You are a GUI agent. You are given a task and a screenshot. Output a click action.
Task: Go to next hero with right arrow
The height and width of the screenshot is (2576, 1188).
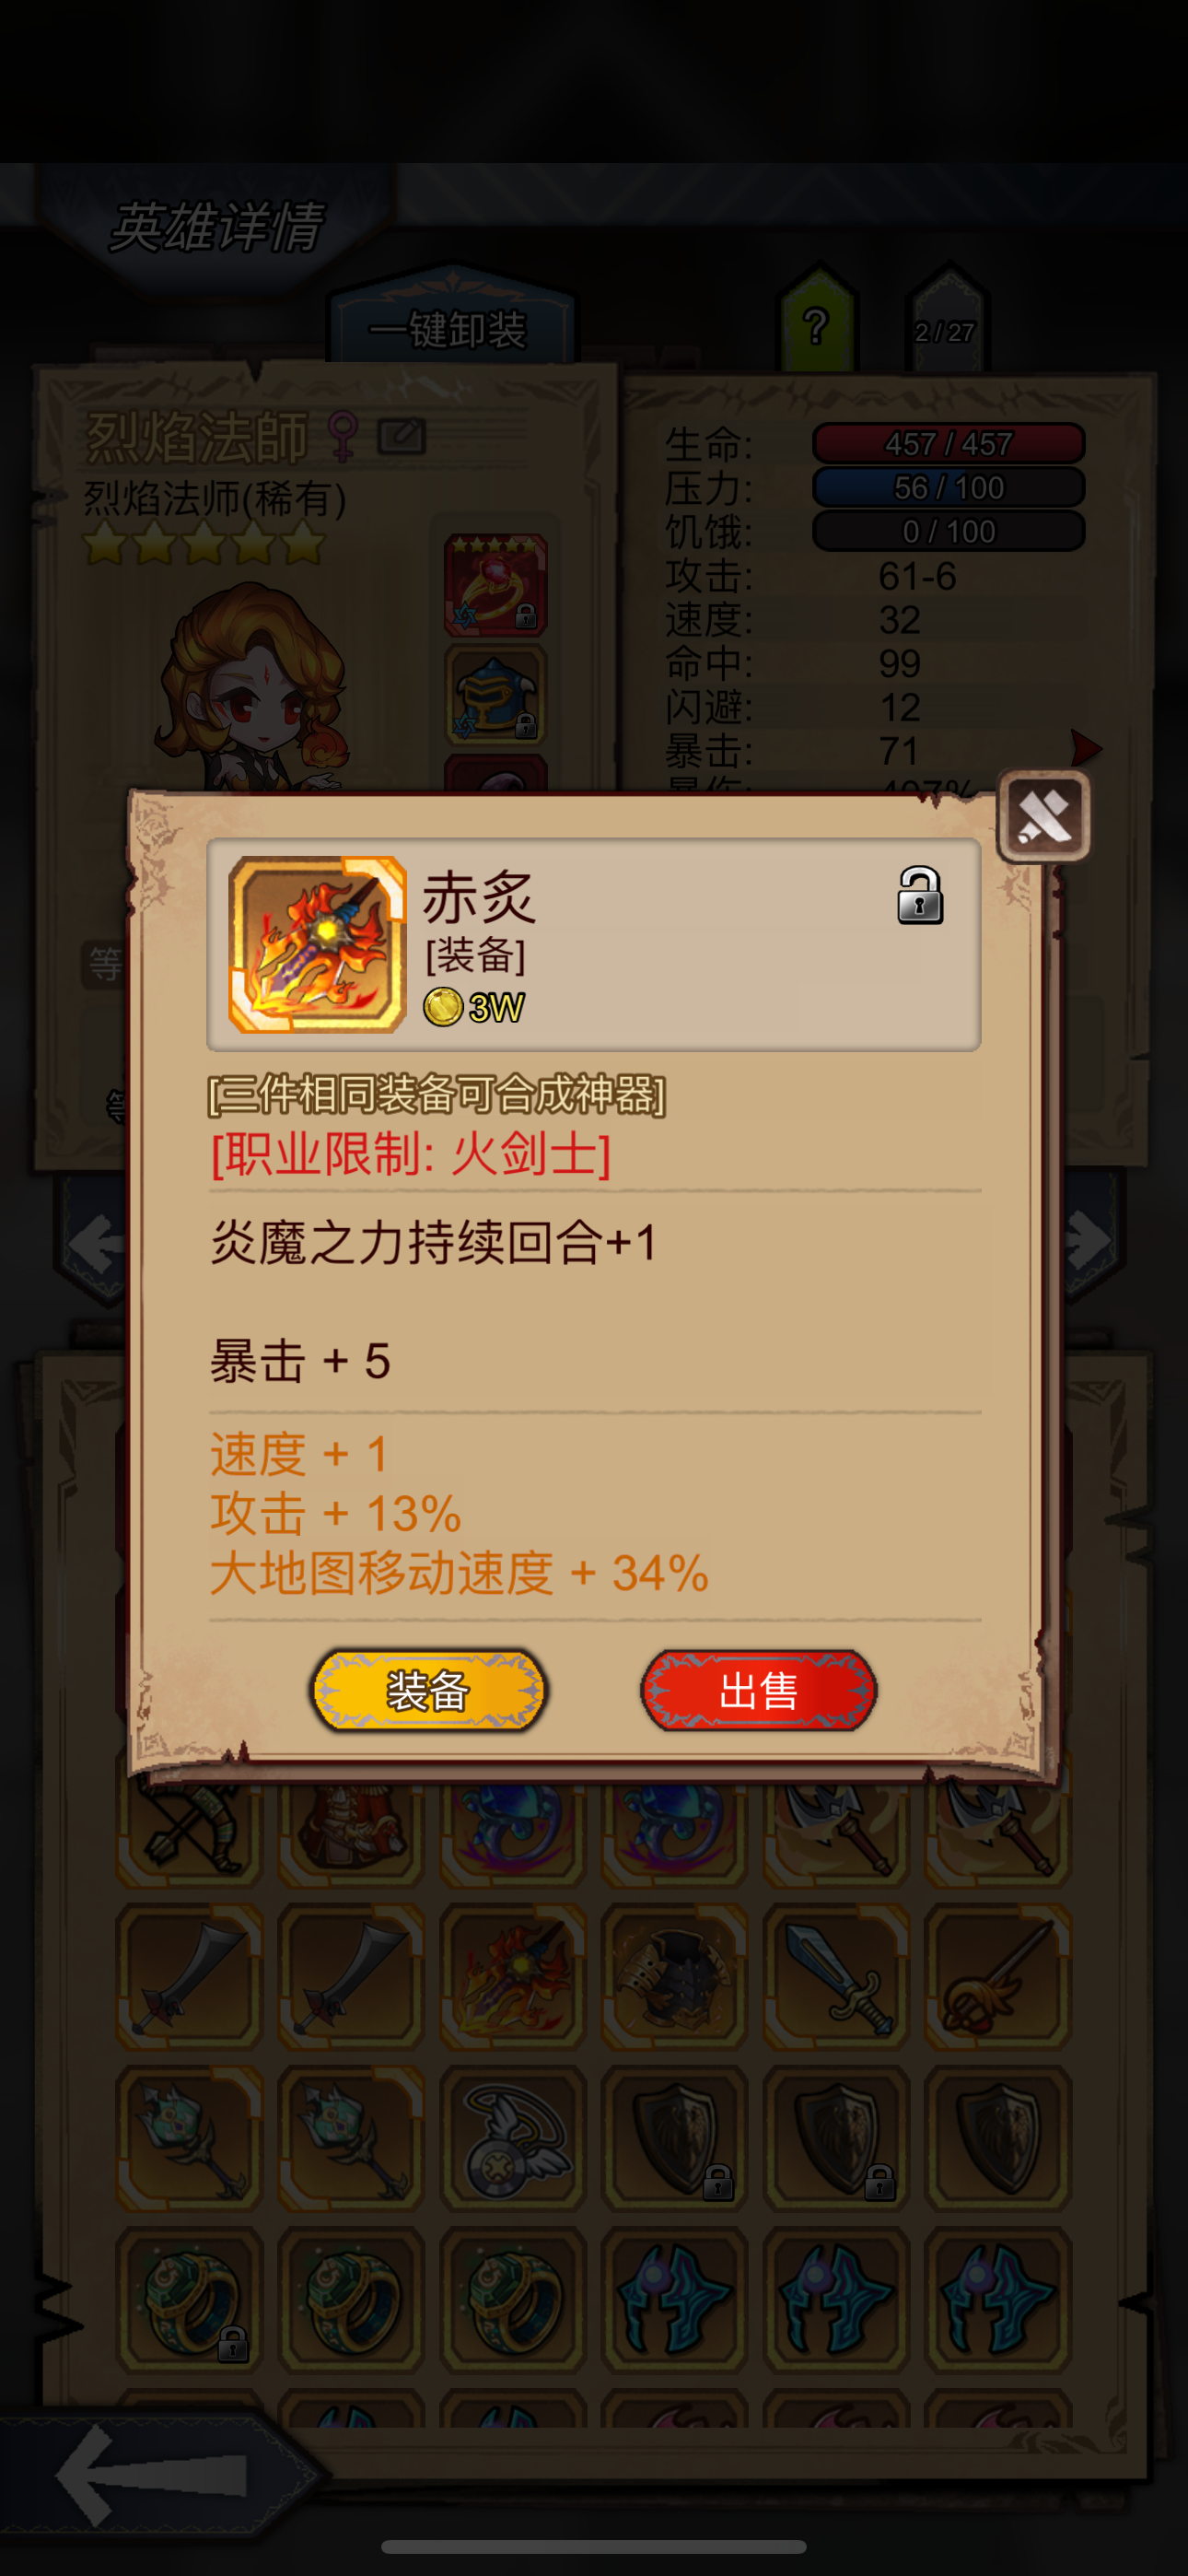(x=1088, y=1242)
